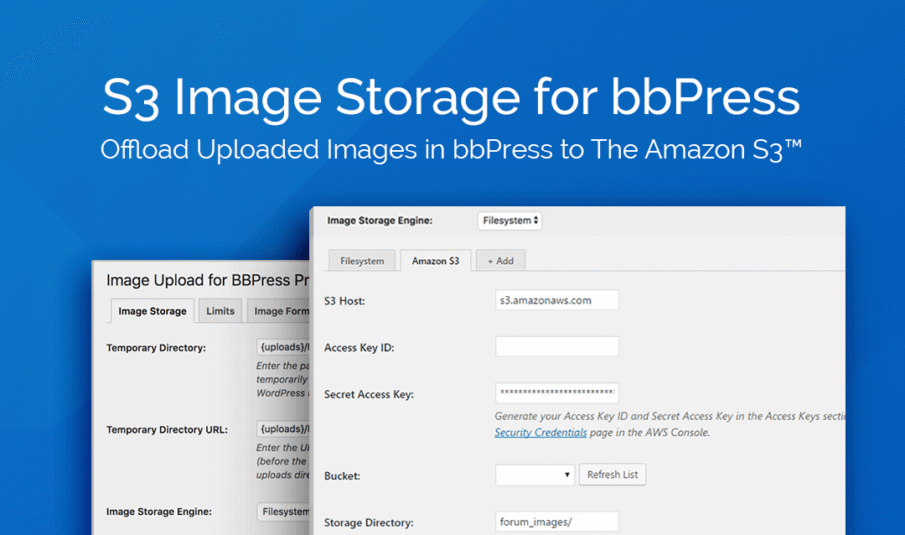Click the Storage Directory field
The height and width of the screenshot is (535, 905).
[556, 522]
